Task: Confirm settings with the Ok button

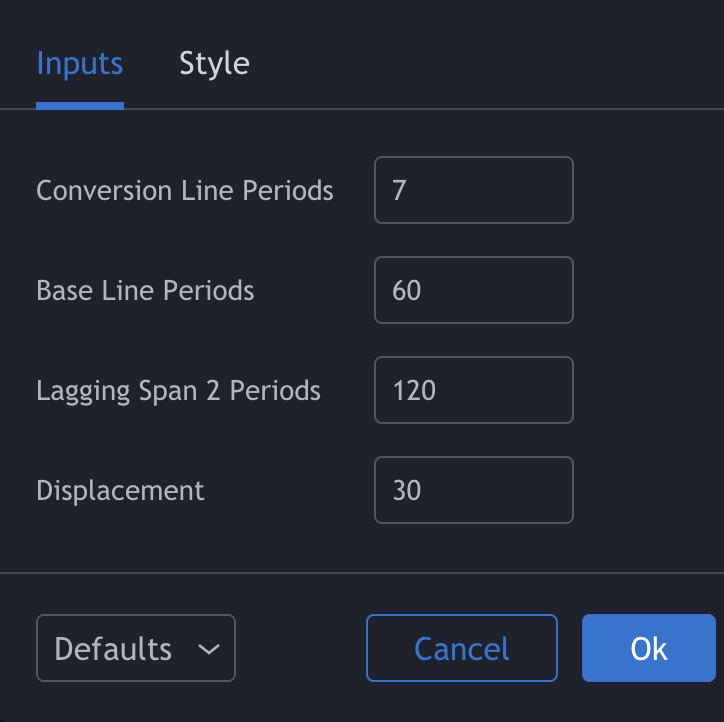Action: tap(649, 648)
